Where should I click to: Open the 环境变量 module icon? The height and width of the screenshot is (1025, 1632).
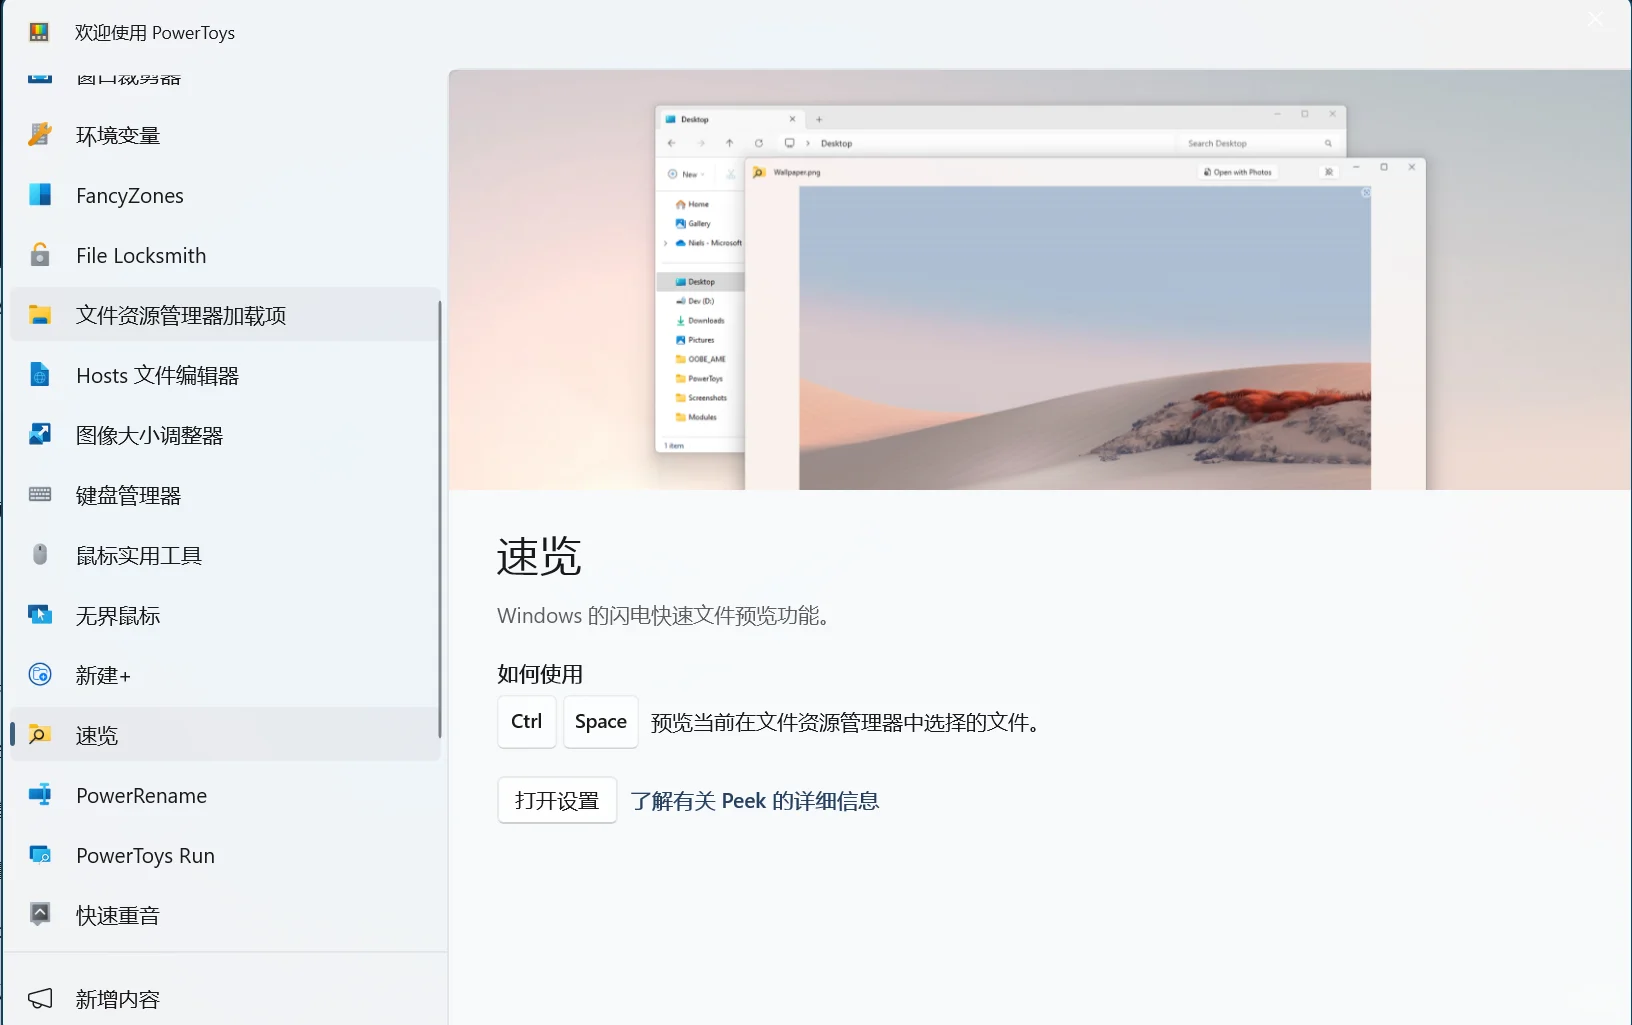40,135
